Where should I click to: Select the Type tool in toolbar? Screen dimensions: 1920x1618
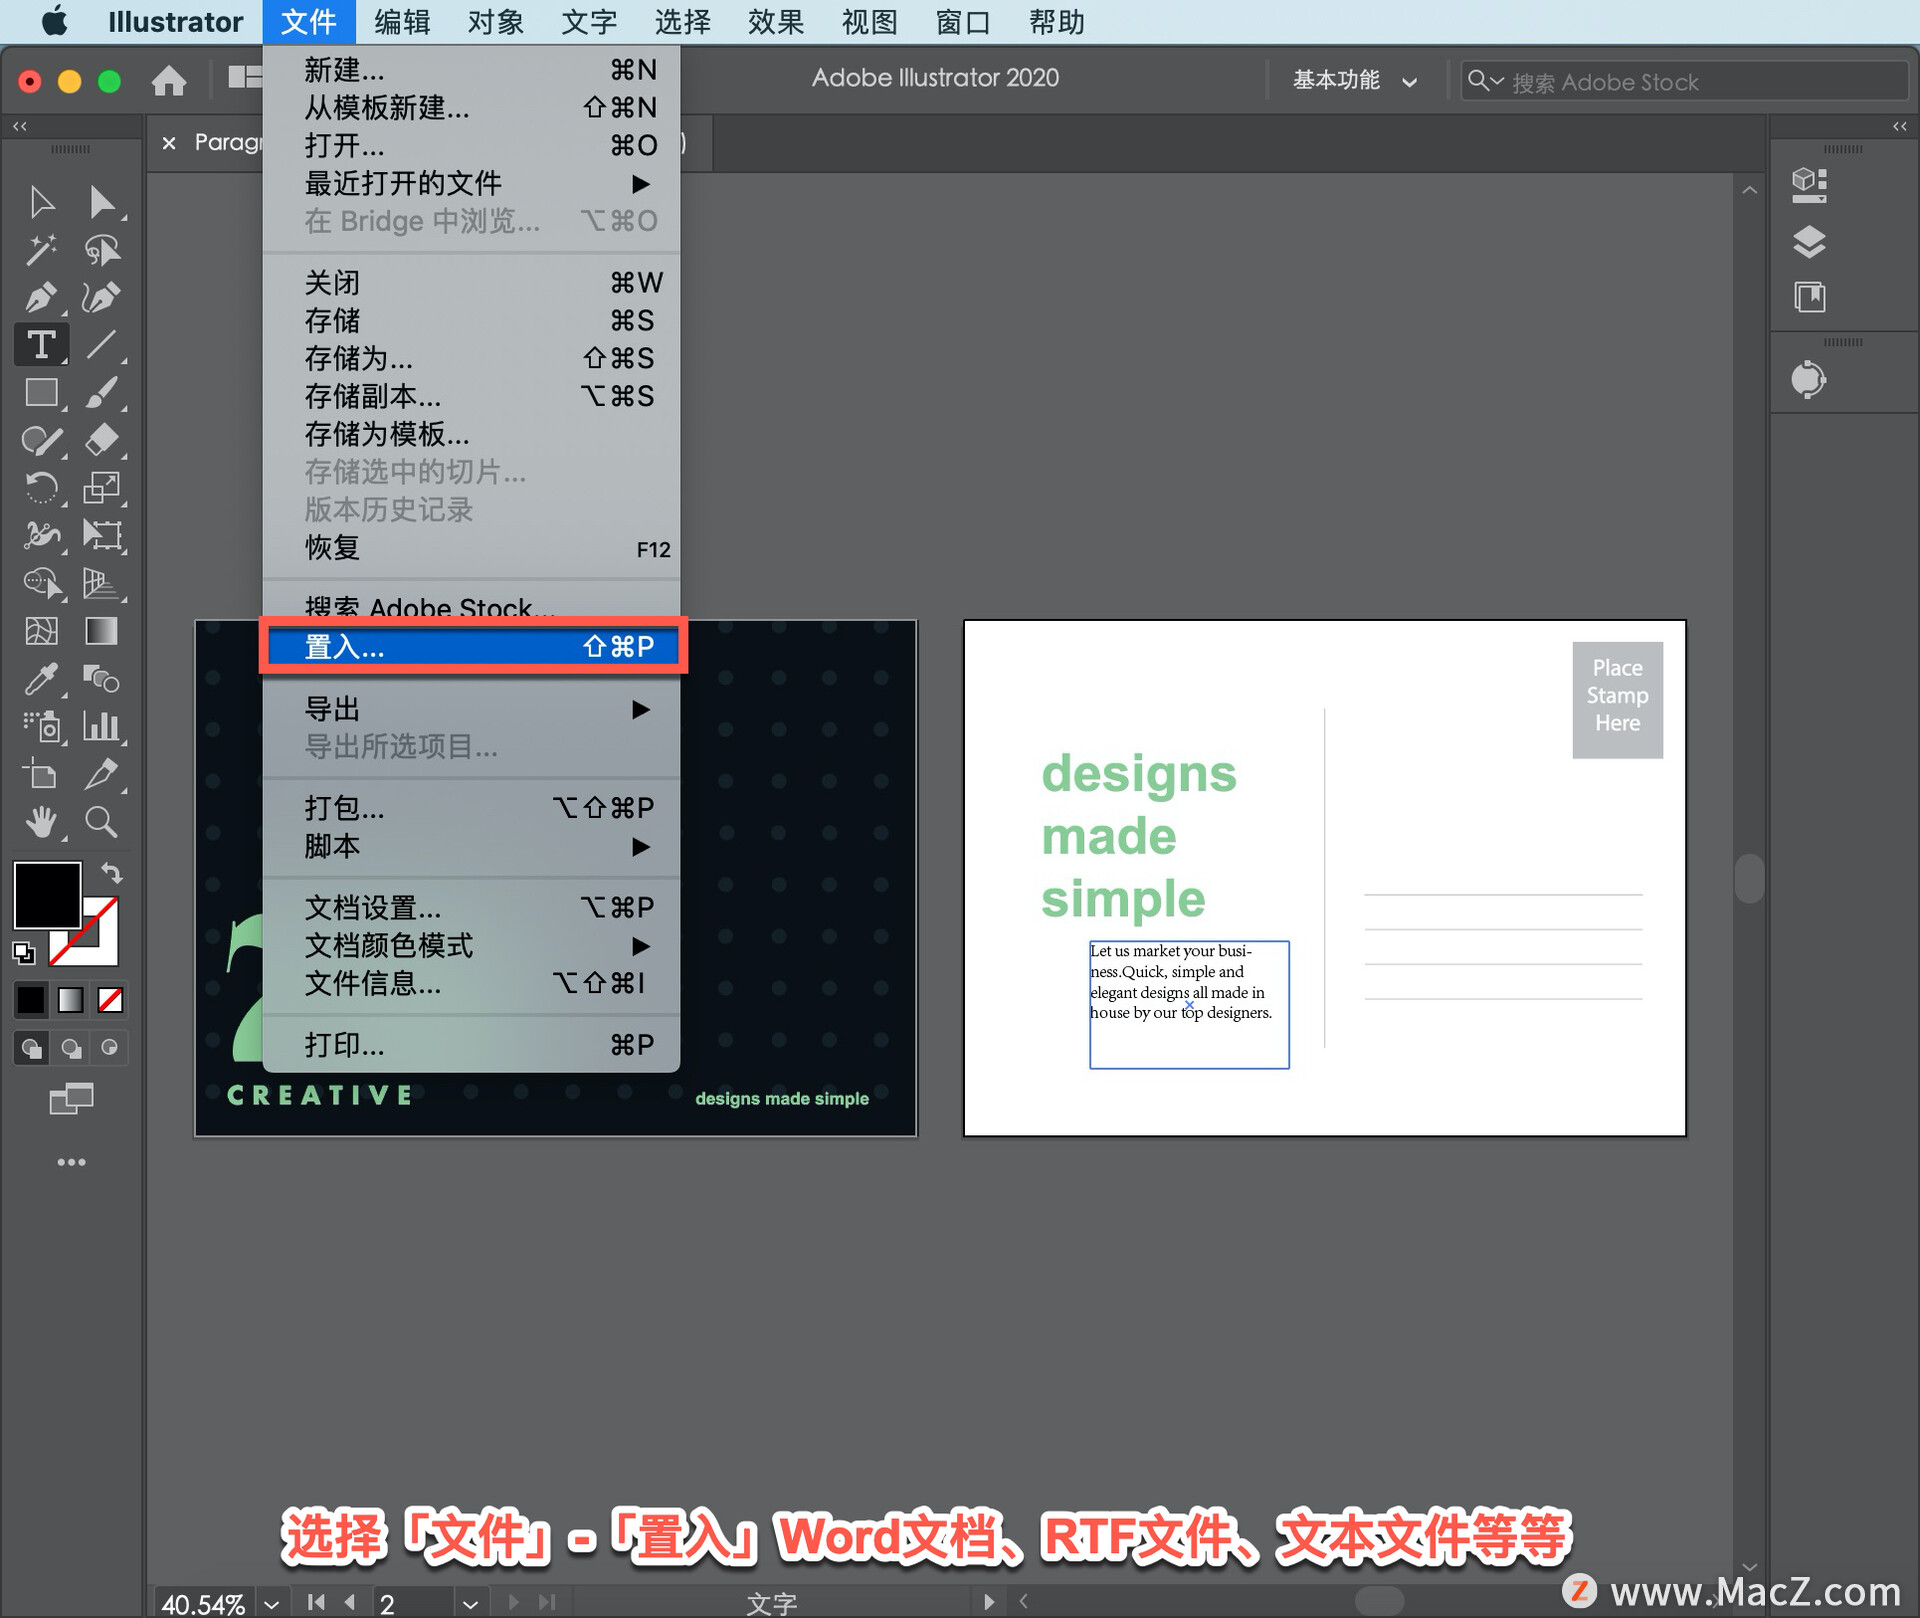(x=41, y=345)
